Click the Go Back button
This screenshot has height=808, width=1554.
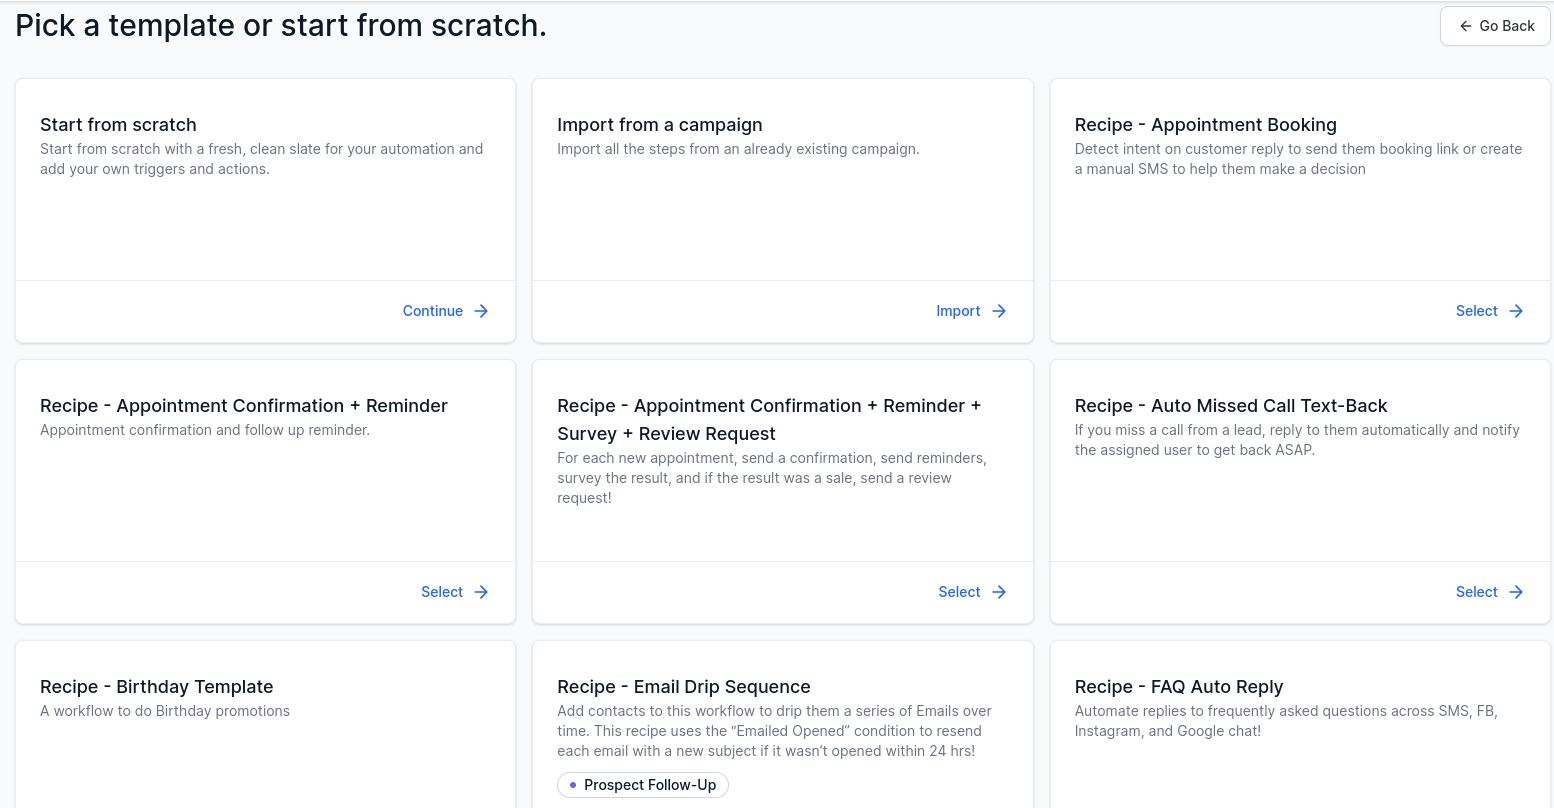point(1495,25)
